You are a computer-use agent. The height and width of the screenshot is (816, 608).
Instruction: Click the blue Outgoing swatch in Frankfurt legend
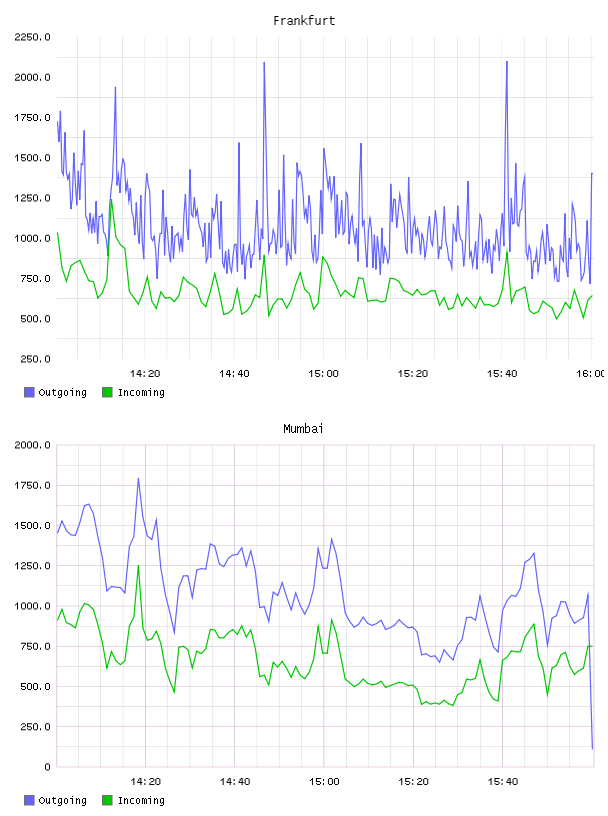pyautogui.click(x=29, y=392)
